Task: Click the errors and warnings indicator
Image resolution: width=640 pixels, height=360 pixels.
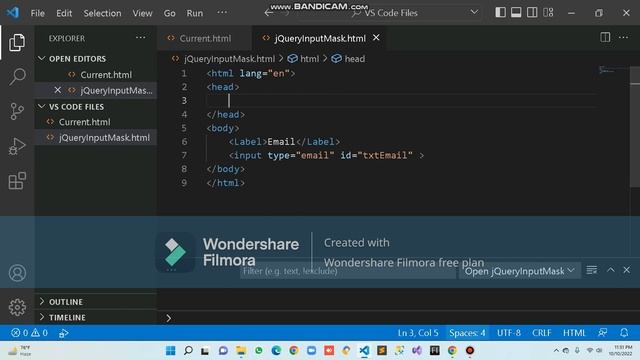Action: tap(29, 333)
